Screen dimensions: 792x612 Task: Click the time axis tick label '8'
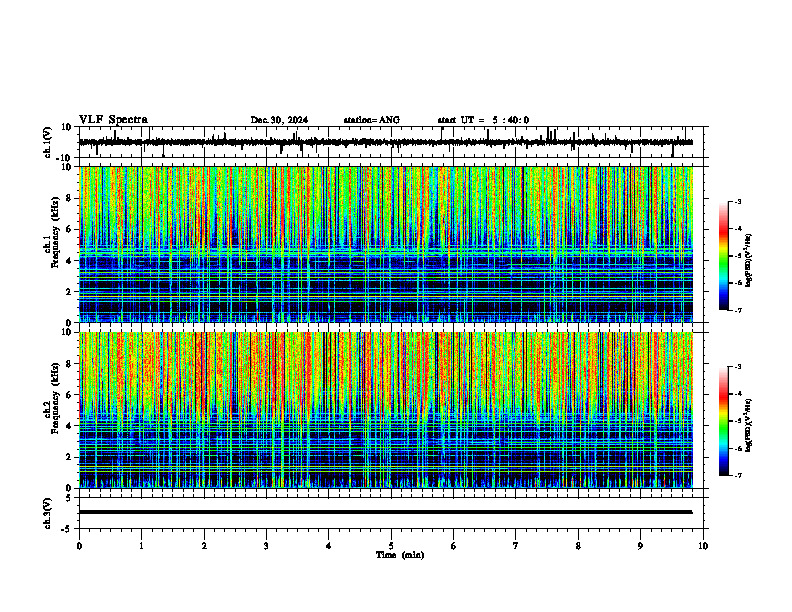click(578, 546)
